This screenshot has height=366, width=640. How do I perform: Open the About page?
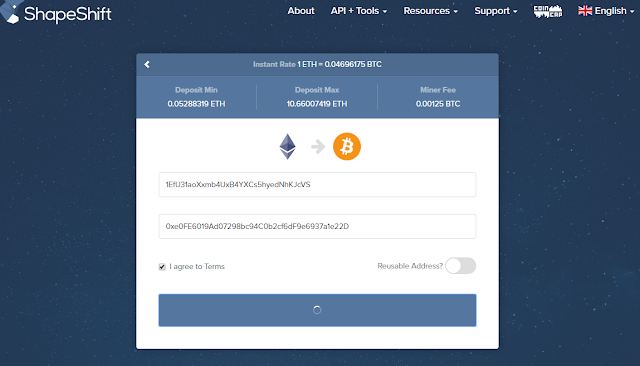[x=301, y=11]
